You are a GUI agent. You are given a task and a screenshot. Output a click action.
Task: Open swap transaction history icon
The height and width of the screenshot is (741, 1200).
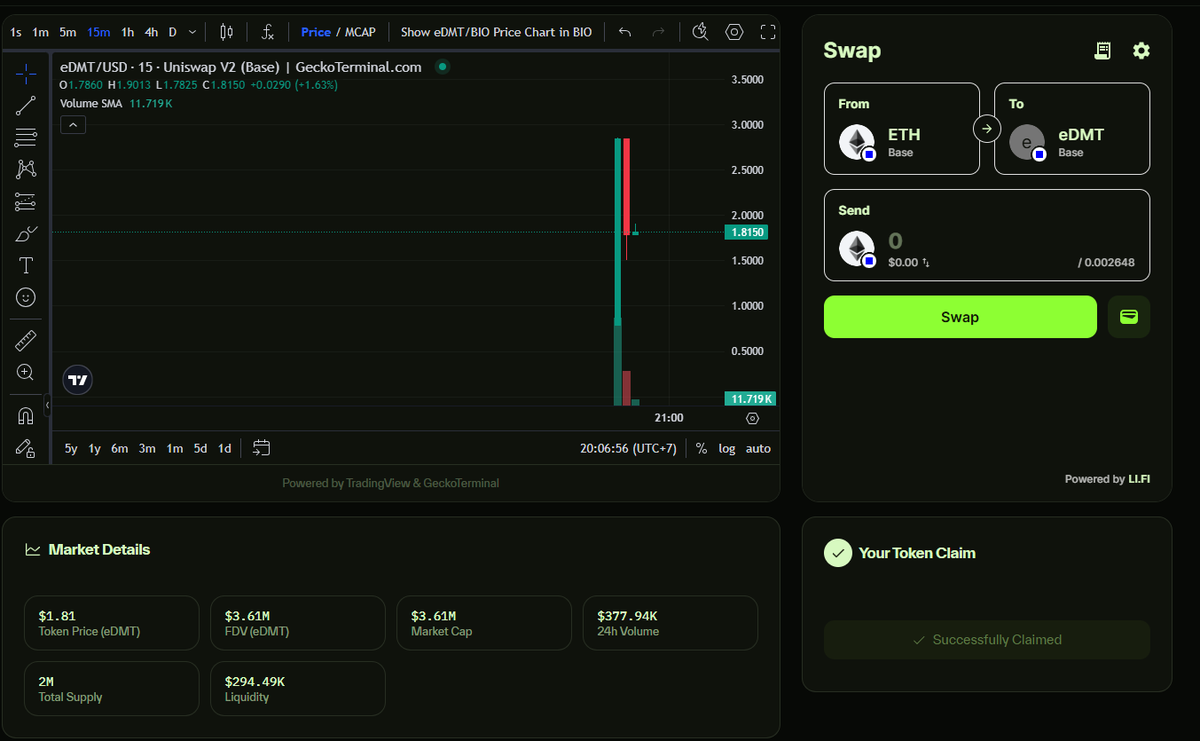pos(1102,50)
